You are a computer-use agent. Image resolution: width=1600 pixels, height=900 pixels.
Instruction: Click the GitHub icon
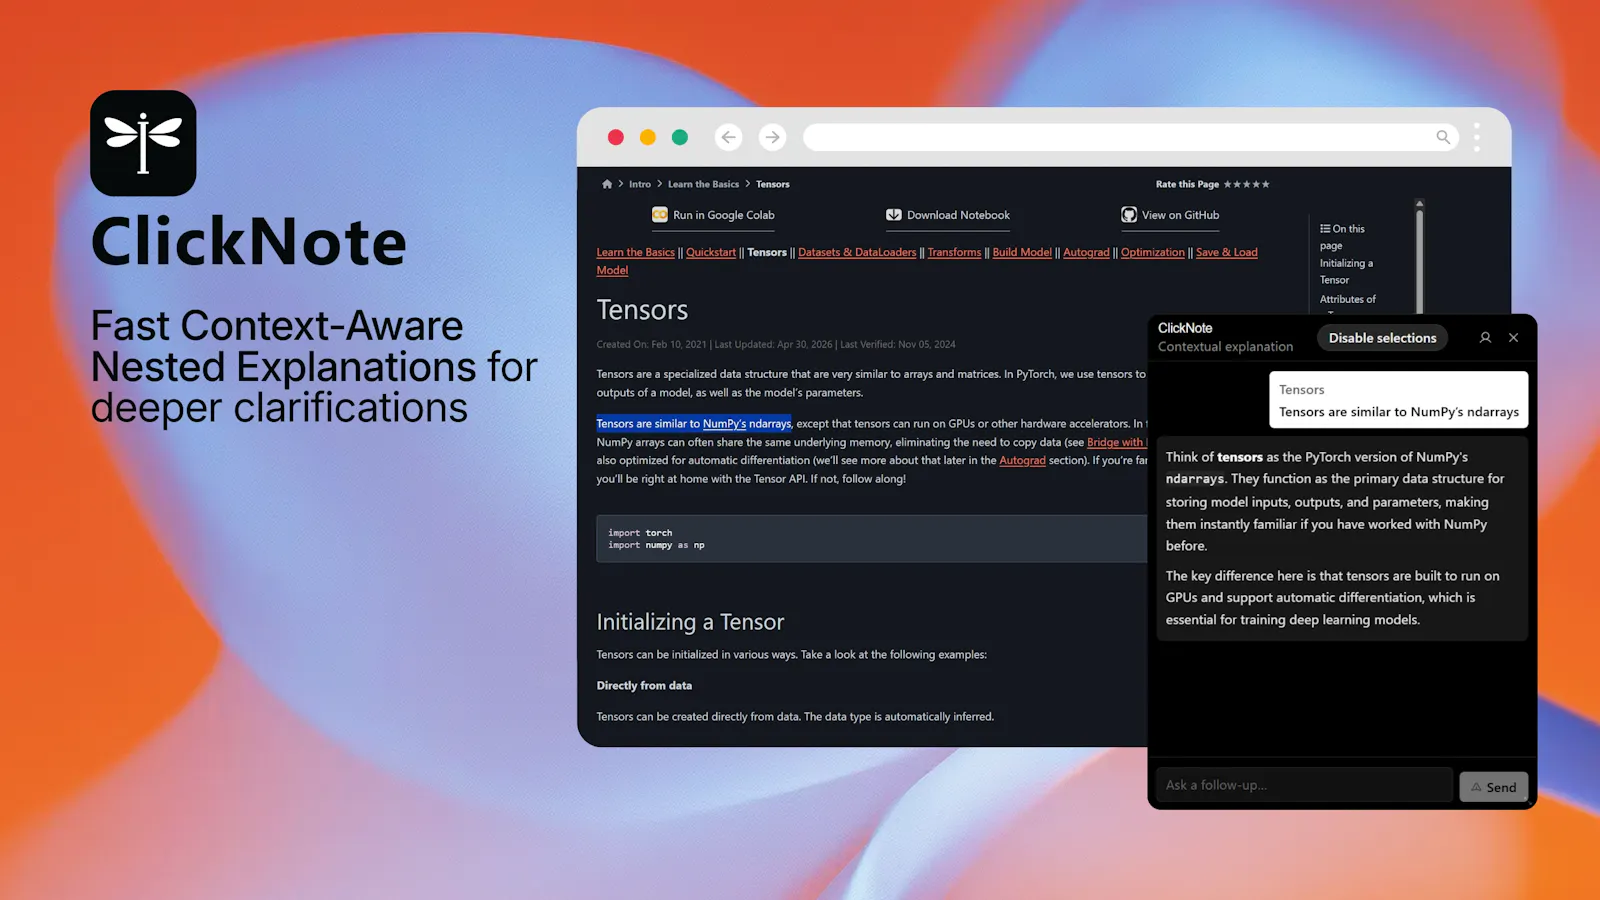(x=1129, y=215)
